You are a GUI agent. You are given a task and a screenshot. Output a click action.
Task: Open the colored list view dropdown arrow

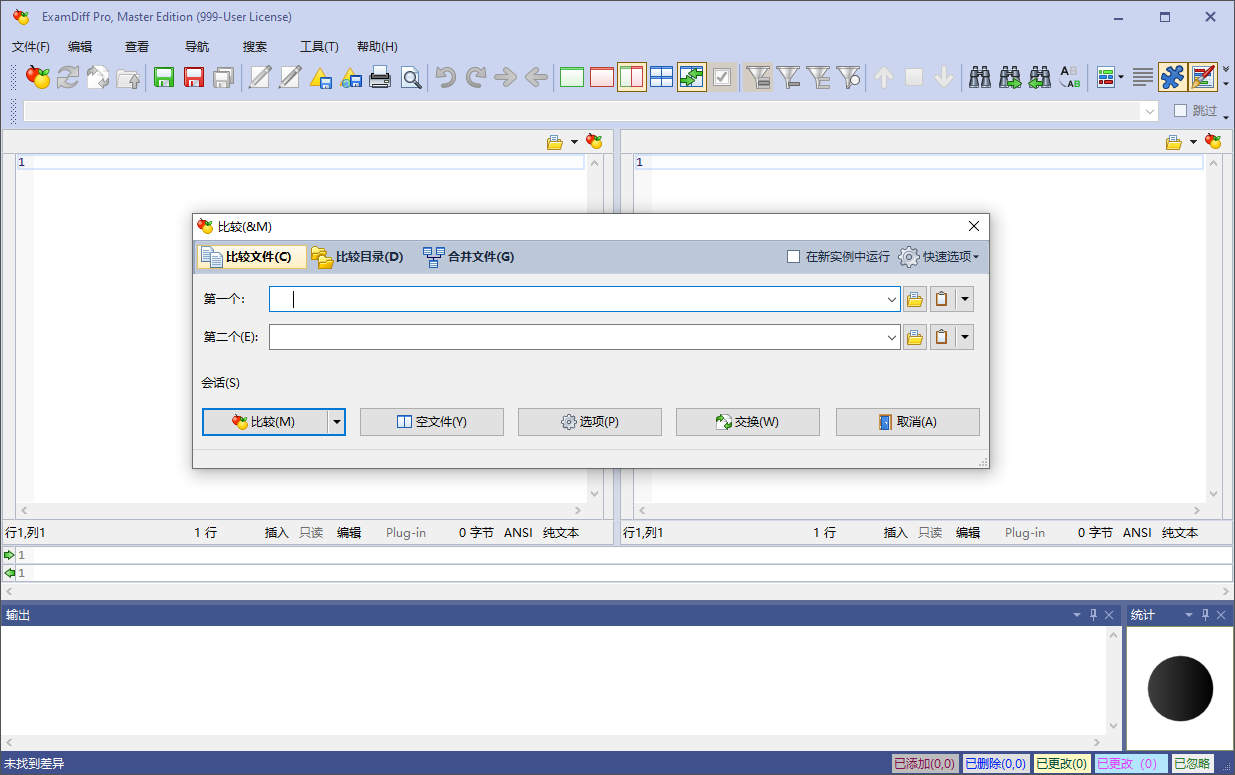[1121, 77]
